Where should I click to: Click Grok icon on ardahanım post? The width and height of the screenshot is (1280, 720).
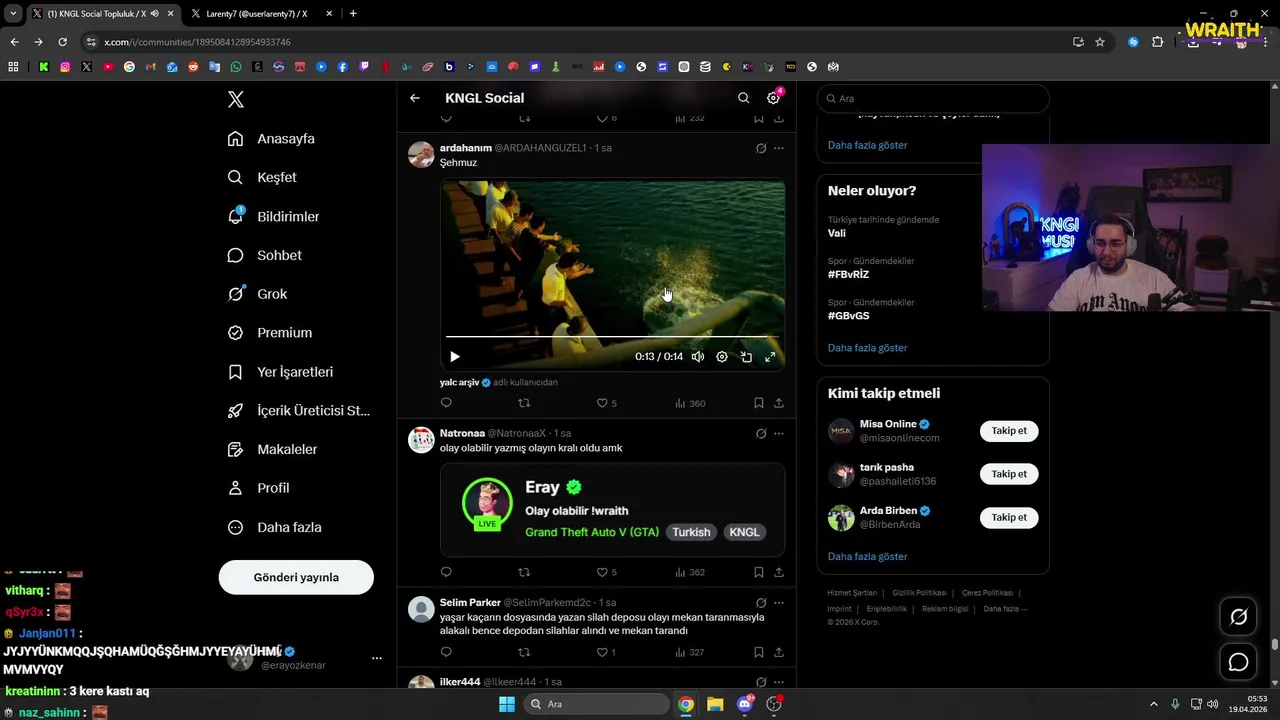click(x=761, y=148)
